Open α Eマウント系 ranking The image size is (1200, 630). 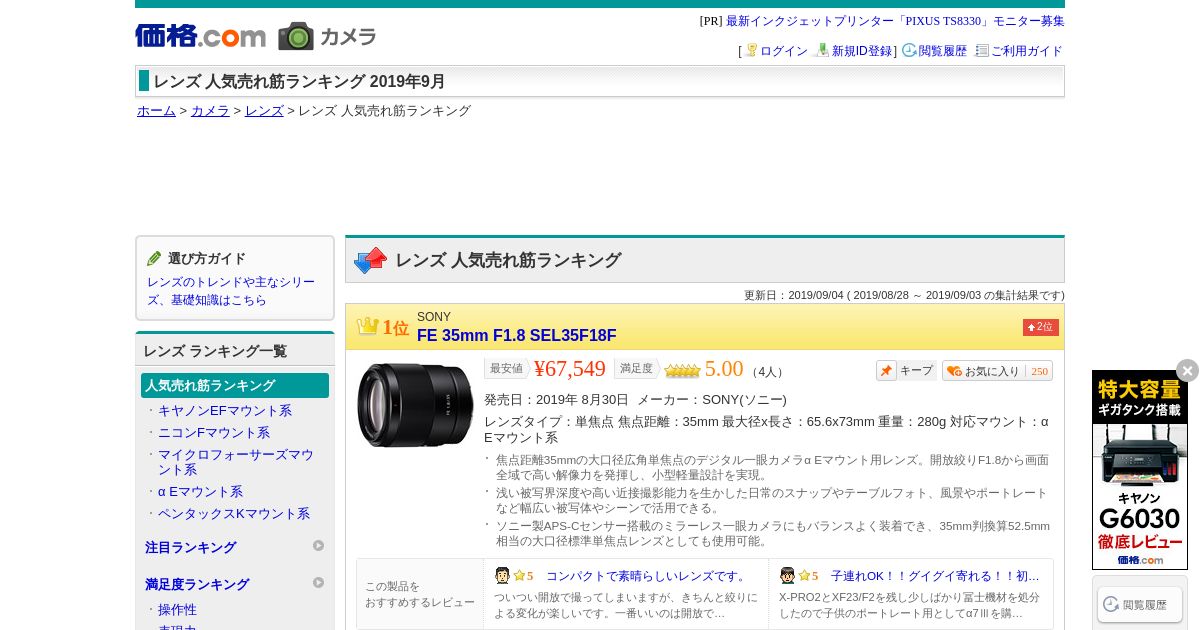click(x=200, y=492)
